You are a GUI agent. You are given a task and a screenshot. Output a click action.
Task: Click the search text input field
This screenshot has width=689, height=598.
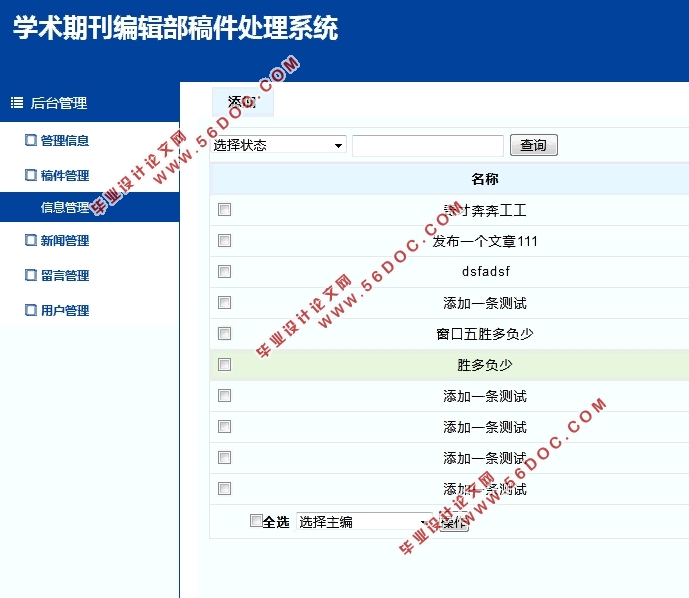427,146
